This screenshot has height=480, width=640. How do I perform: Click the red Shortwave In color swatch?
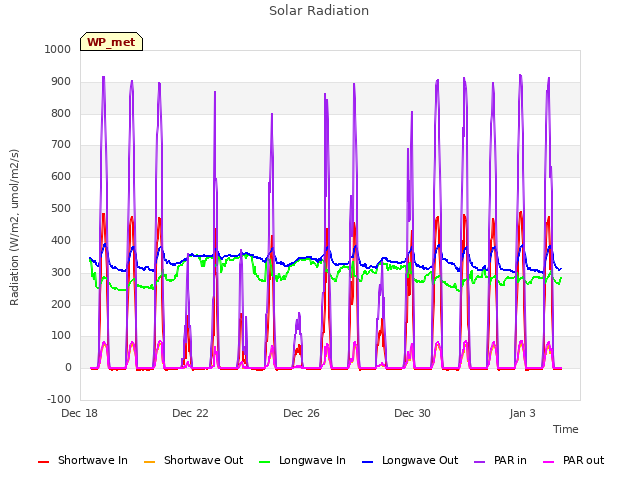point(44,462)
